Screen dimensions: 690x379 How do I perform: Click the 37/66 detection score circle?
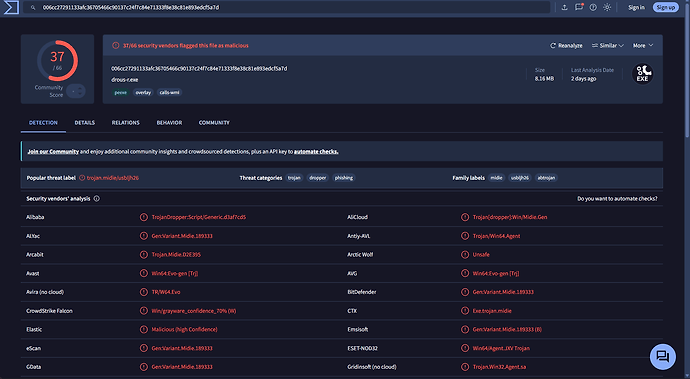[x=57, y=61]
